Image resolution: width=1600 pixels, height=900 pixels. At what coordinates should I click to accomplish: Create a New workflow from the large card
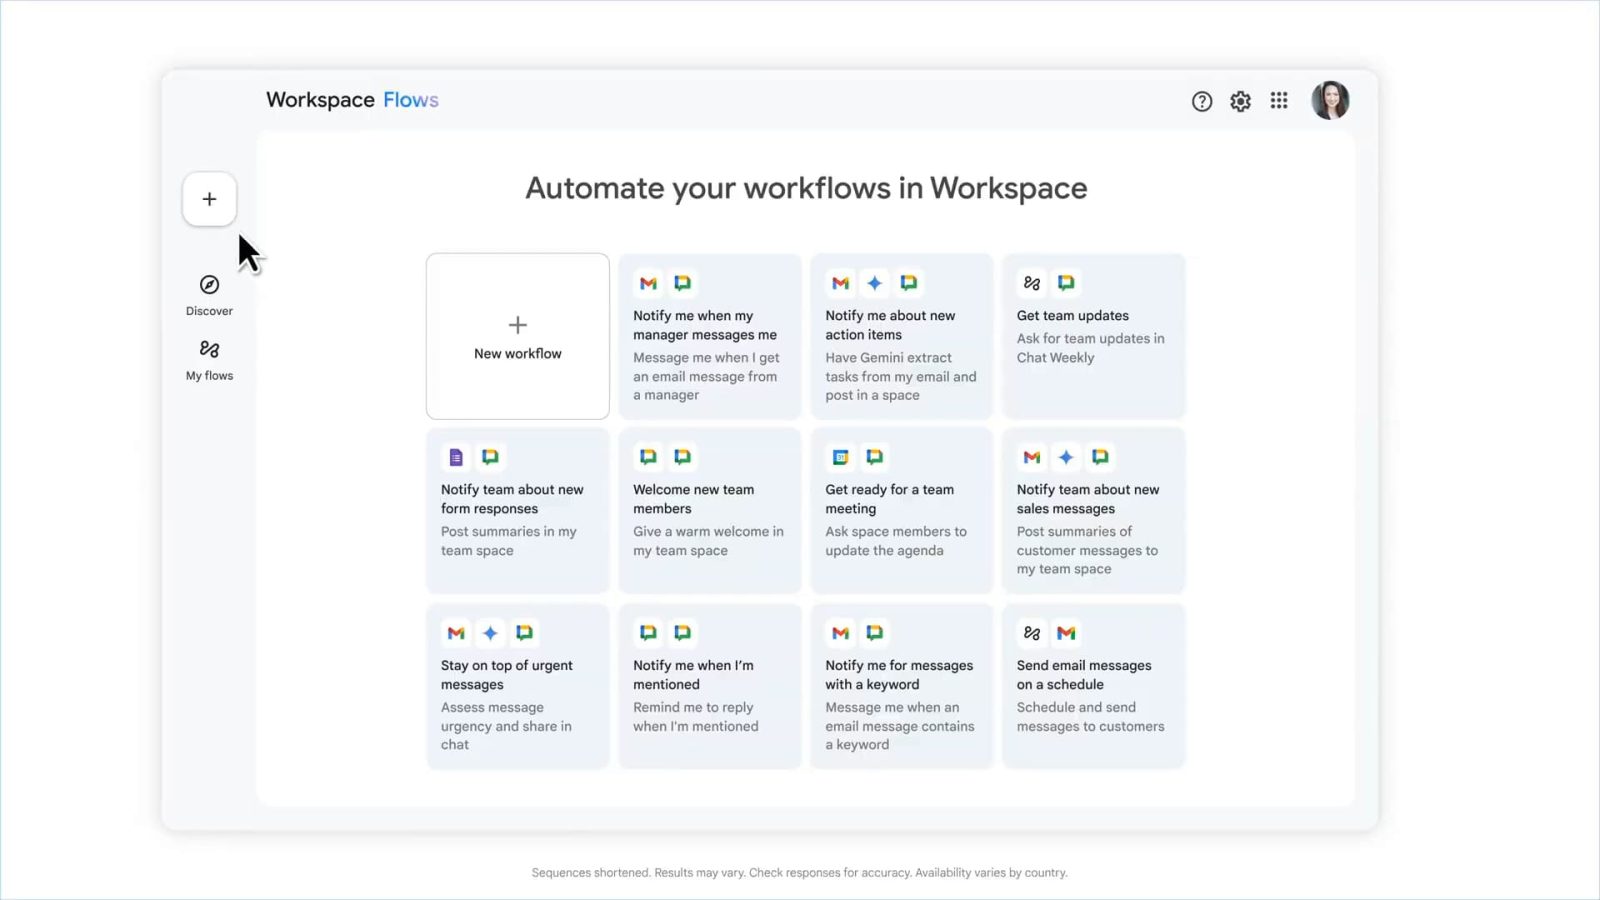pos(517,336)
